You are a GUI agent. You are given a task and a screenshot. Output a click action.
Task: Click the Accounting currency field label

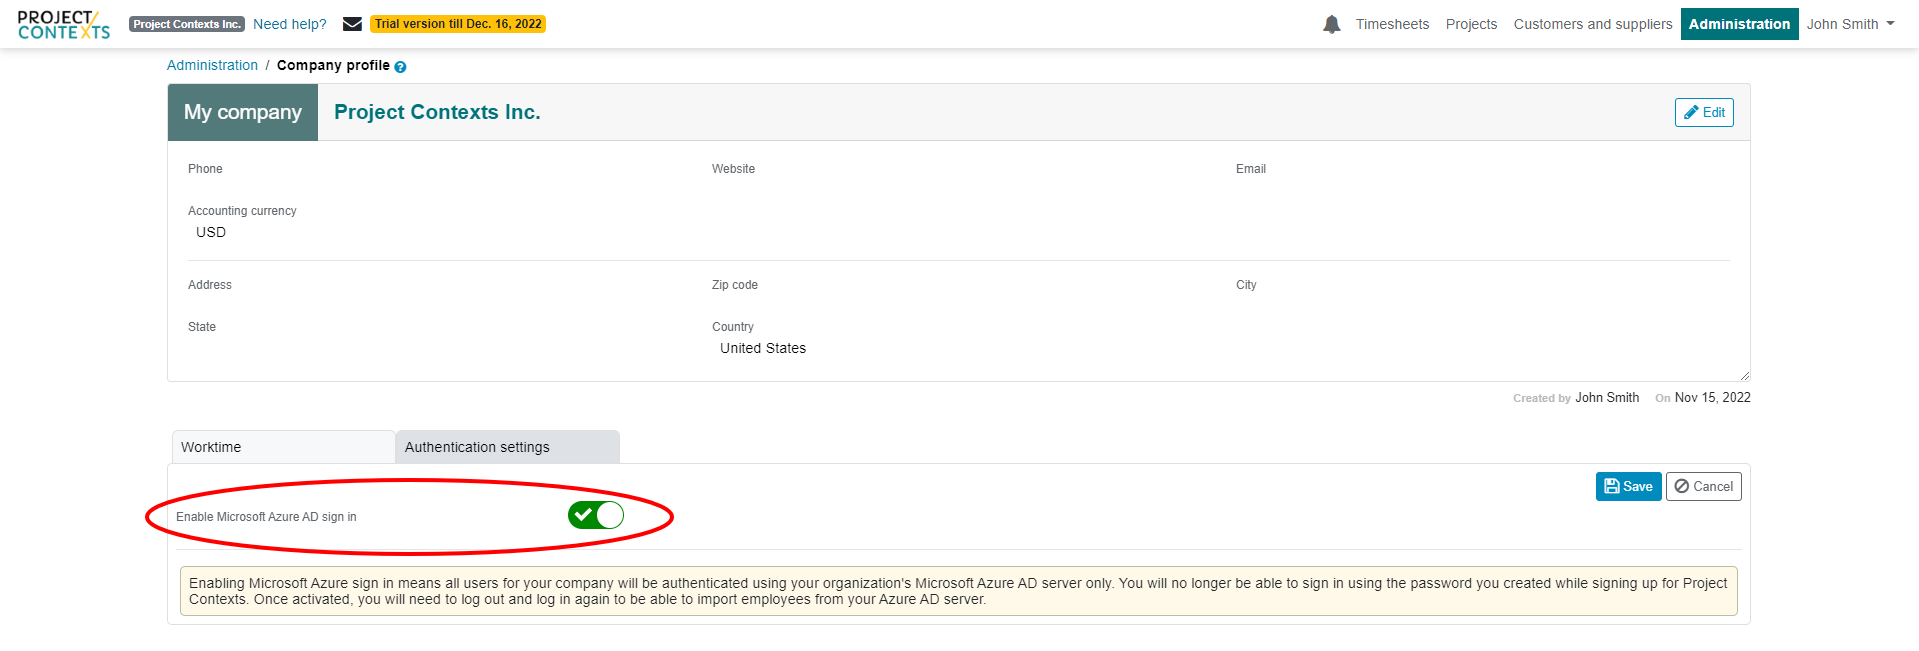pos(242,211)
